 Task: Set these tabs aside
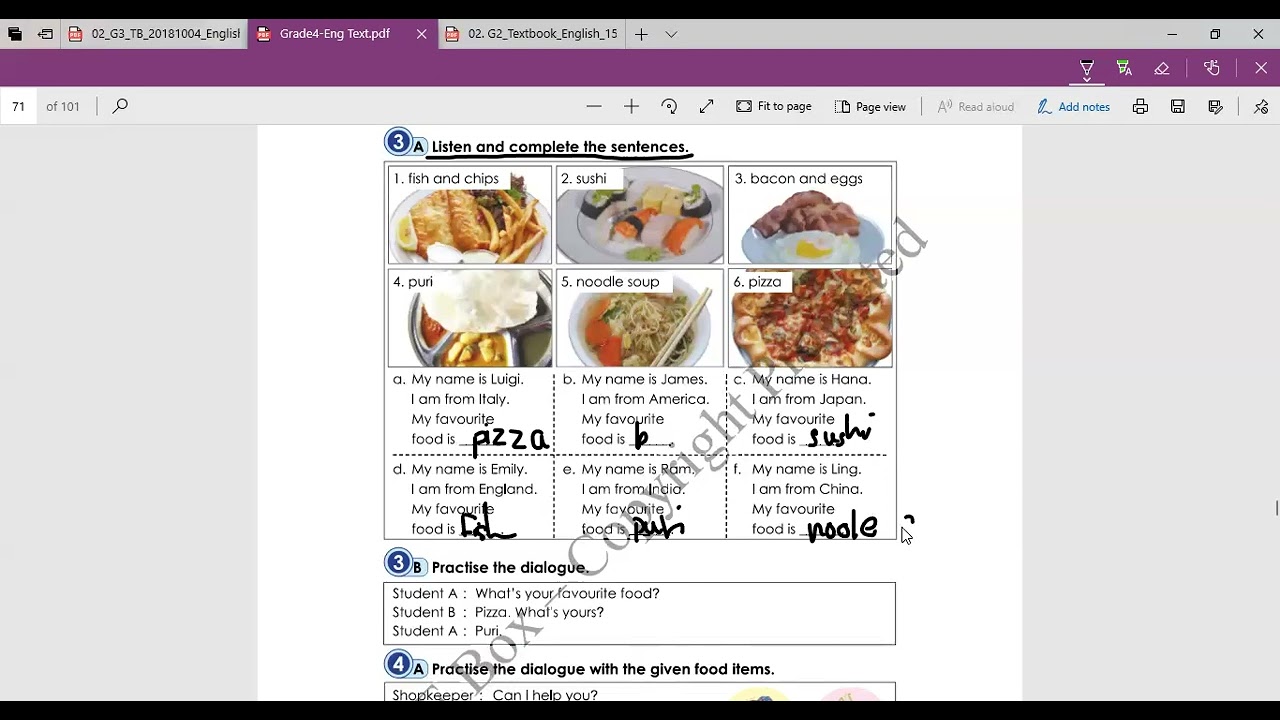pos(45,34)
